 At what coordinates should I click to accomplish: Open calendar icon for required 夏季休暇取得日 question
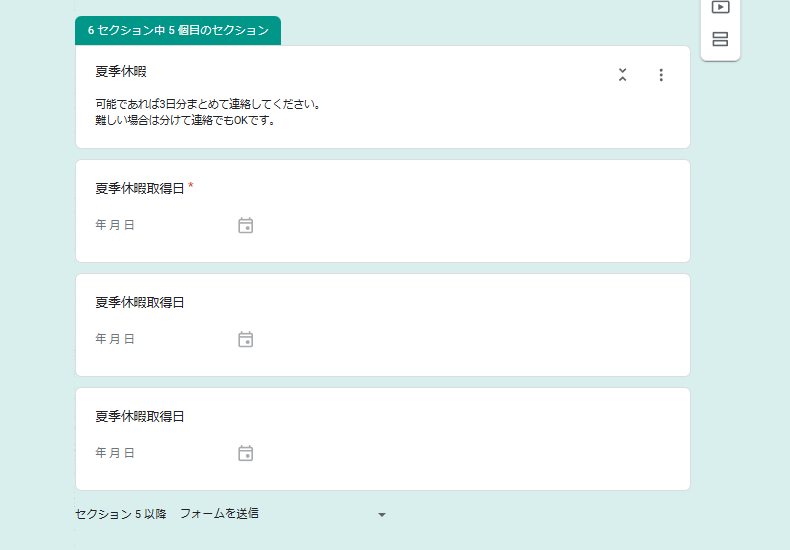245,225
